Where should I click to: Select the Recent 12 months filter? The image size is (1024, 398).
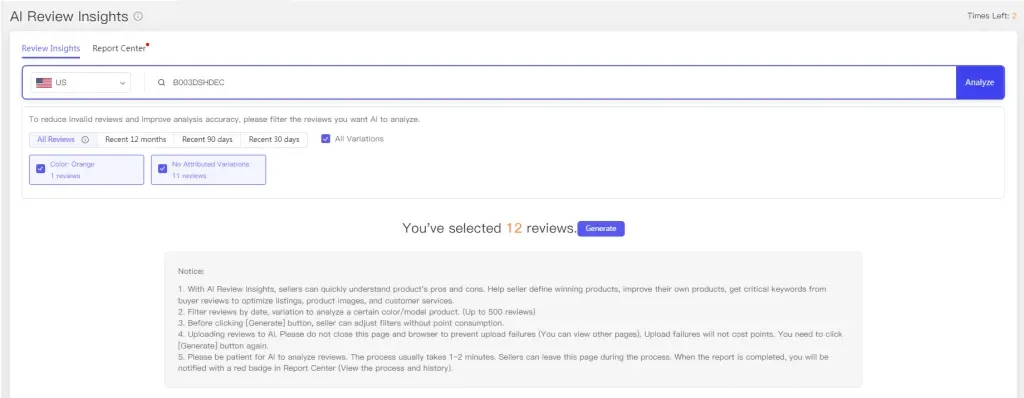point(136,139)
